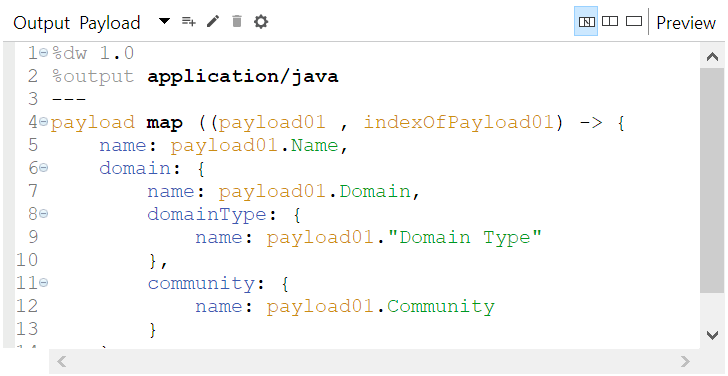
Task: Click 'payload01.Domain' on line 7
Action: tap(315, 191)
